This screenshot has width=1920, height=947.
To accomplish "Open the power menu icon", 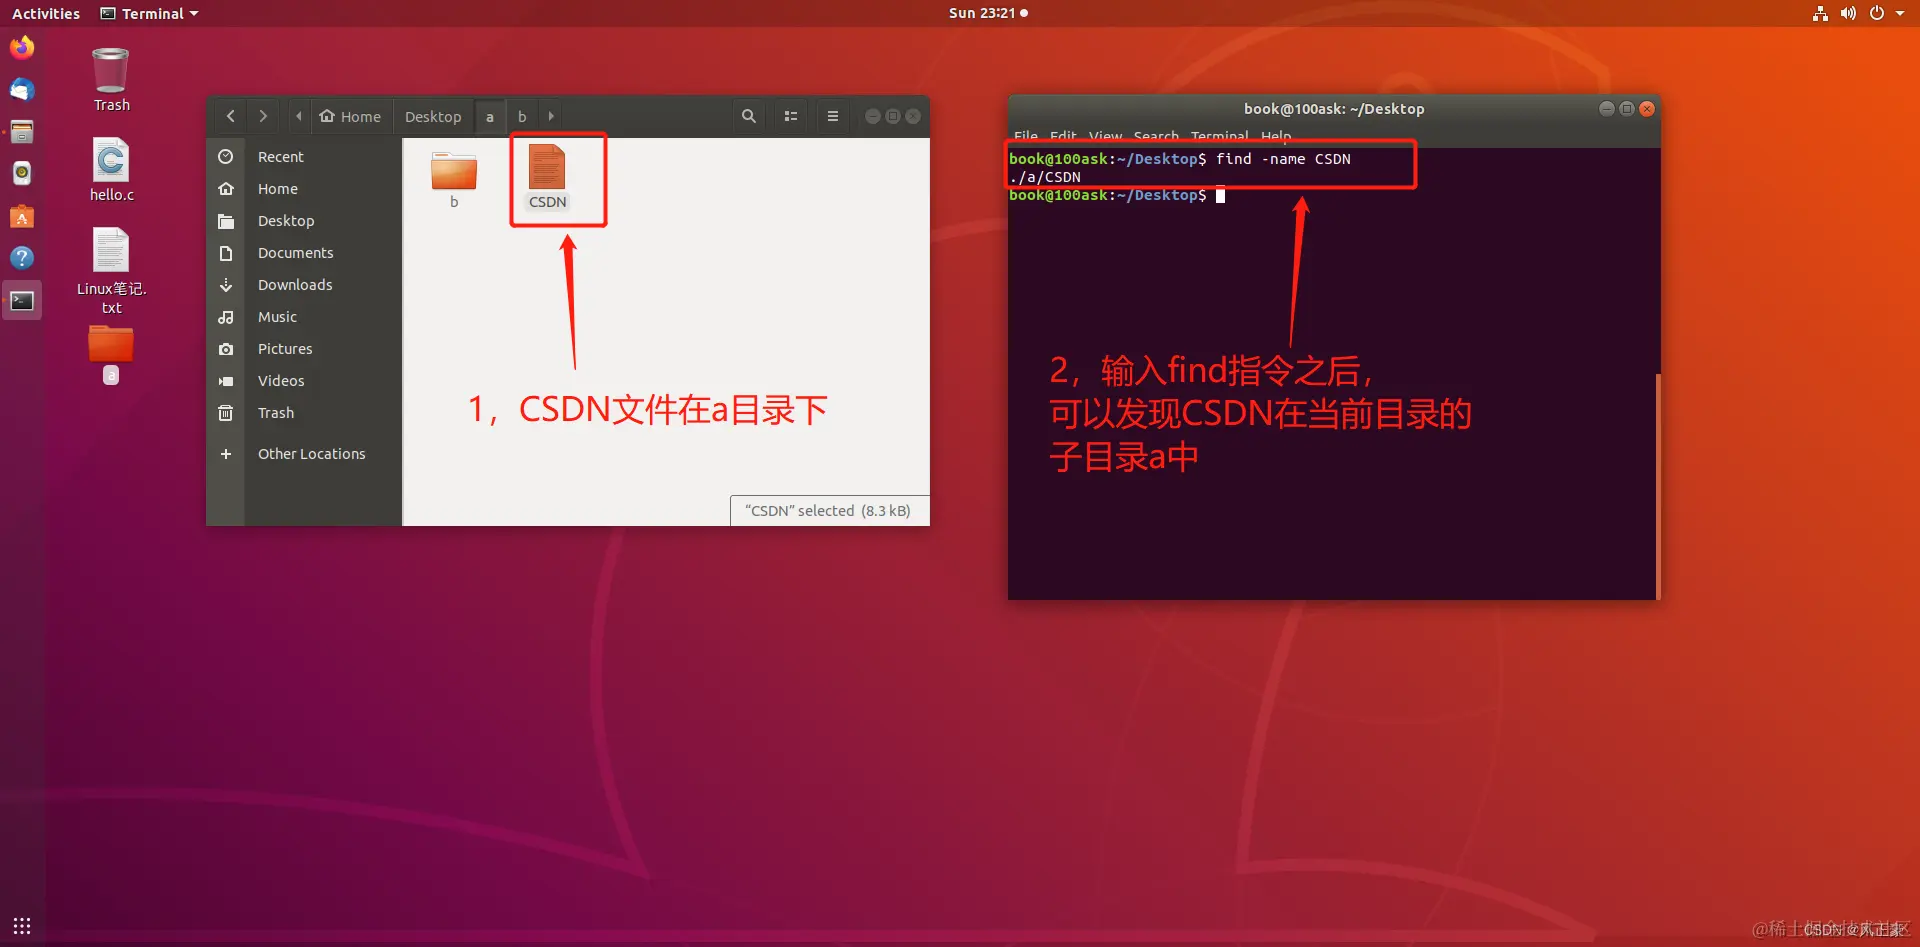I will [x=1877, y=13].
